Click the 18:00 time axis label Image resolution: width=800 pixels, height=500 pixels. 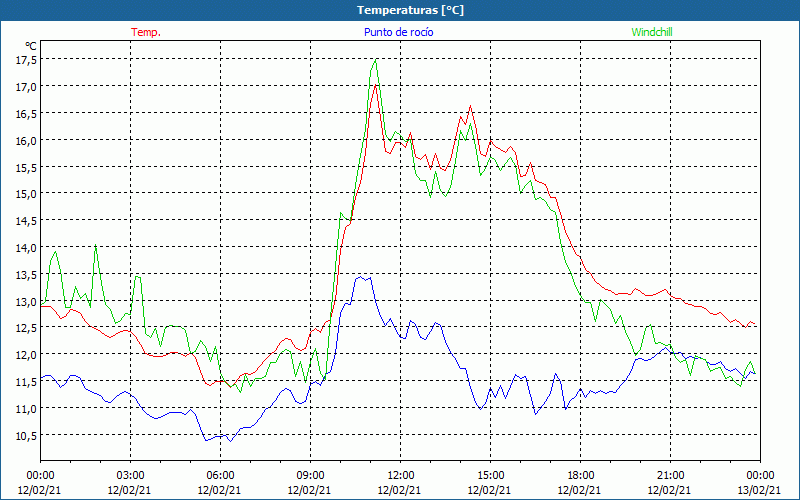click(580, 476)
